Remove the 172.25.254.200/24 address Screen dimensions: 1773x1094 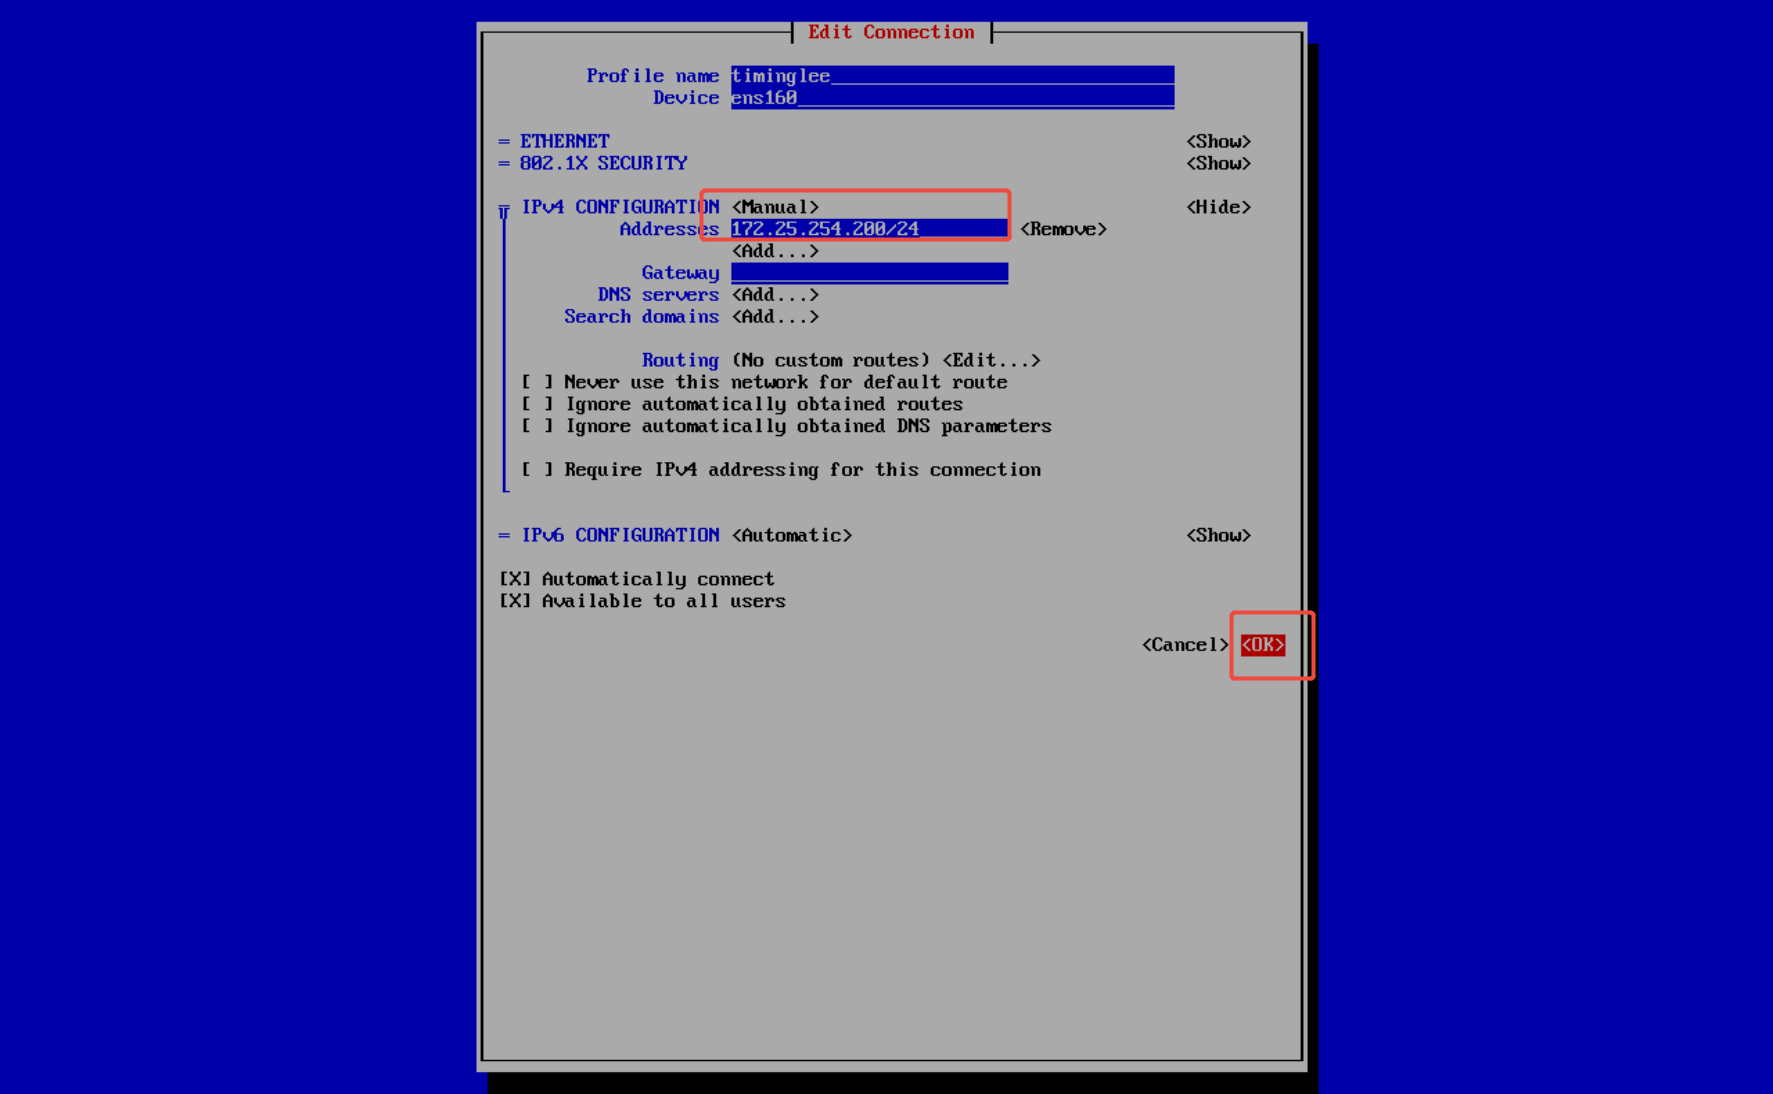[x=1063, y=229]
